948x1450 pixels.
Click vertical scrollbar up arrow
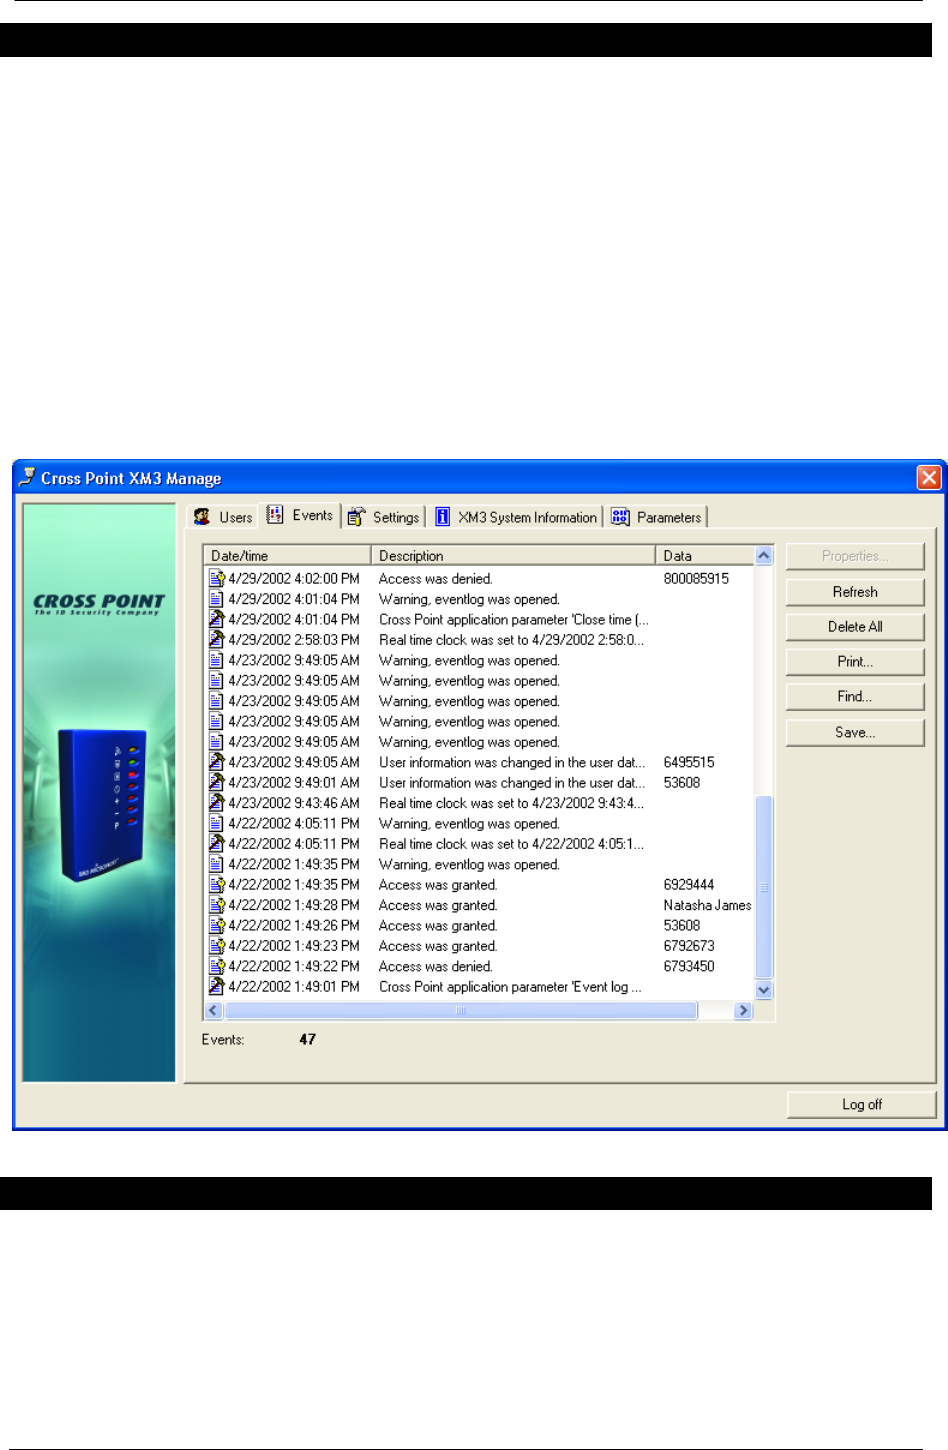(x=764, y=556)
